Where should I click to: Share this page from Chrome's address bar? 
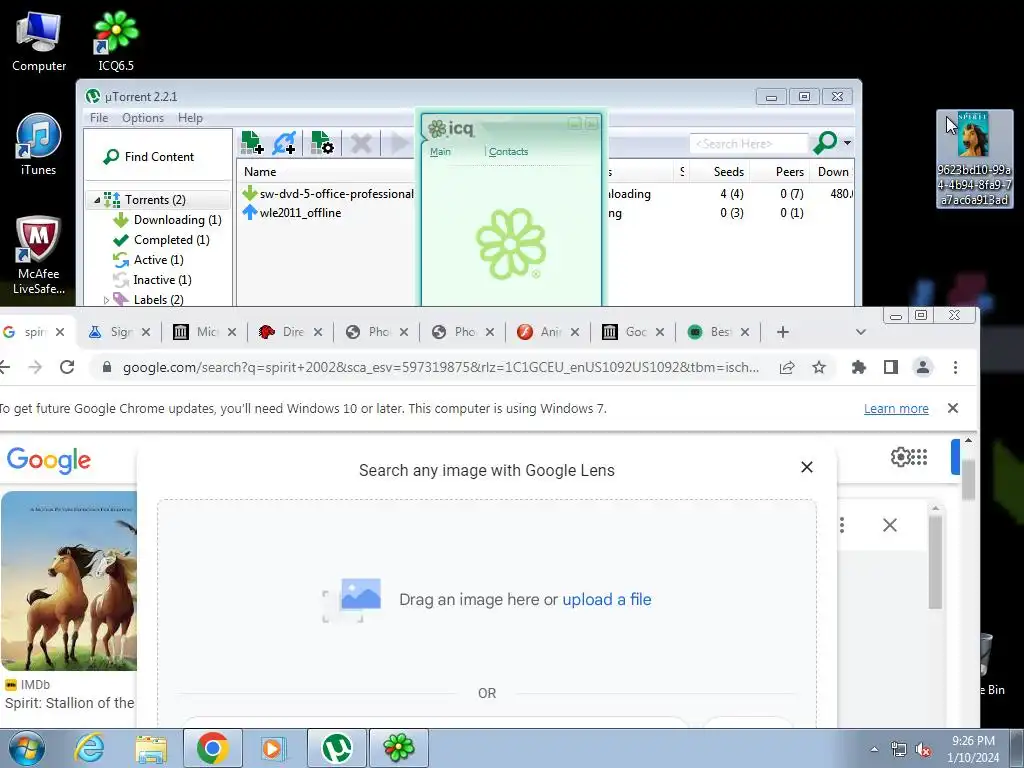coord(787,367)
